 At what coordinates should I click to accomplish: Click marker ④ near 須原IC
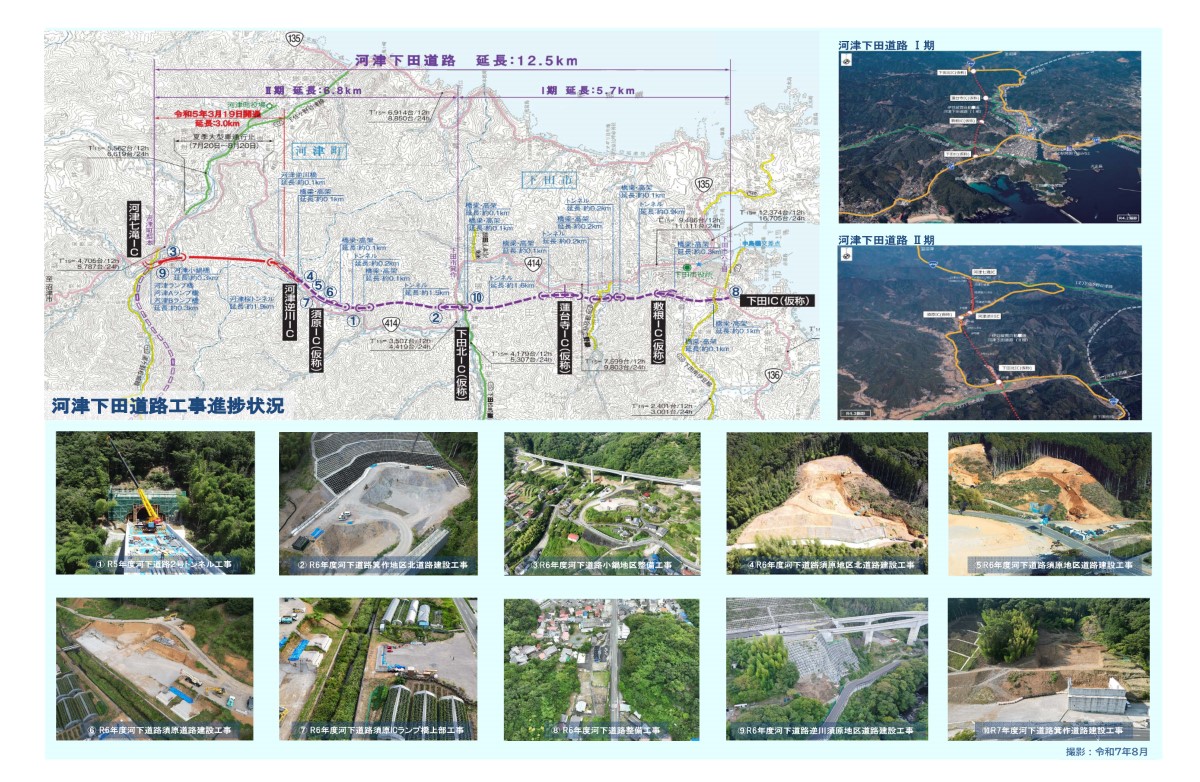click(310, 276)
